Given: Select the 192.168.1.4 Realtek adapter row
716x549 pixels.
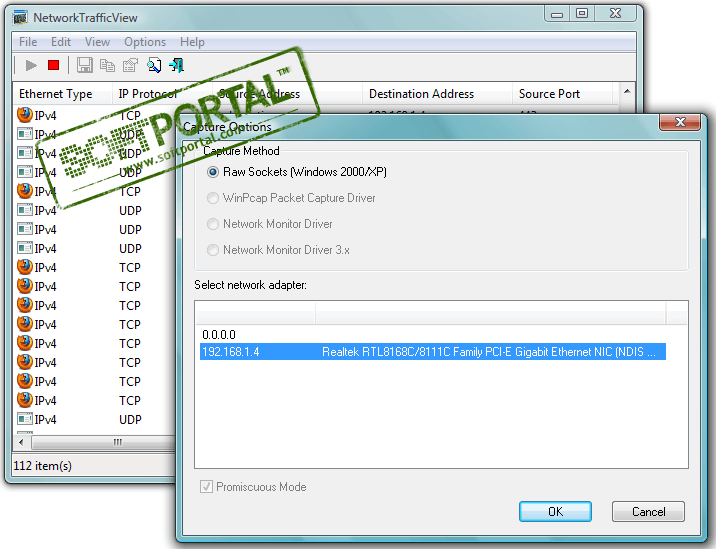Looking at the screenshot, I should point(432,352).
